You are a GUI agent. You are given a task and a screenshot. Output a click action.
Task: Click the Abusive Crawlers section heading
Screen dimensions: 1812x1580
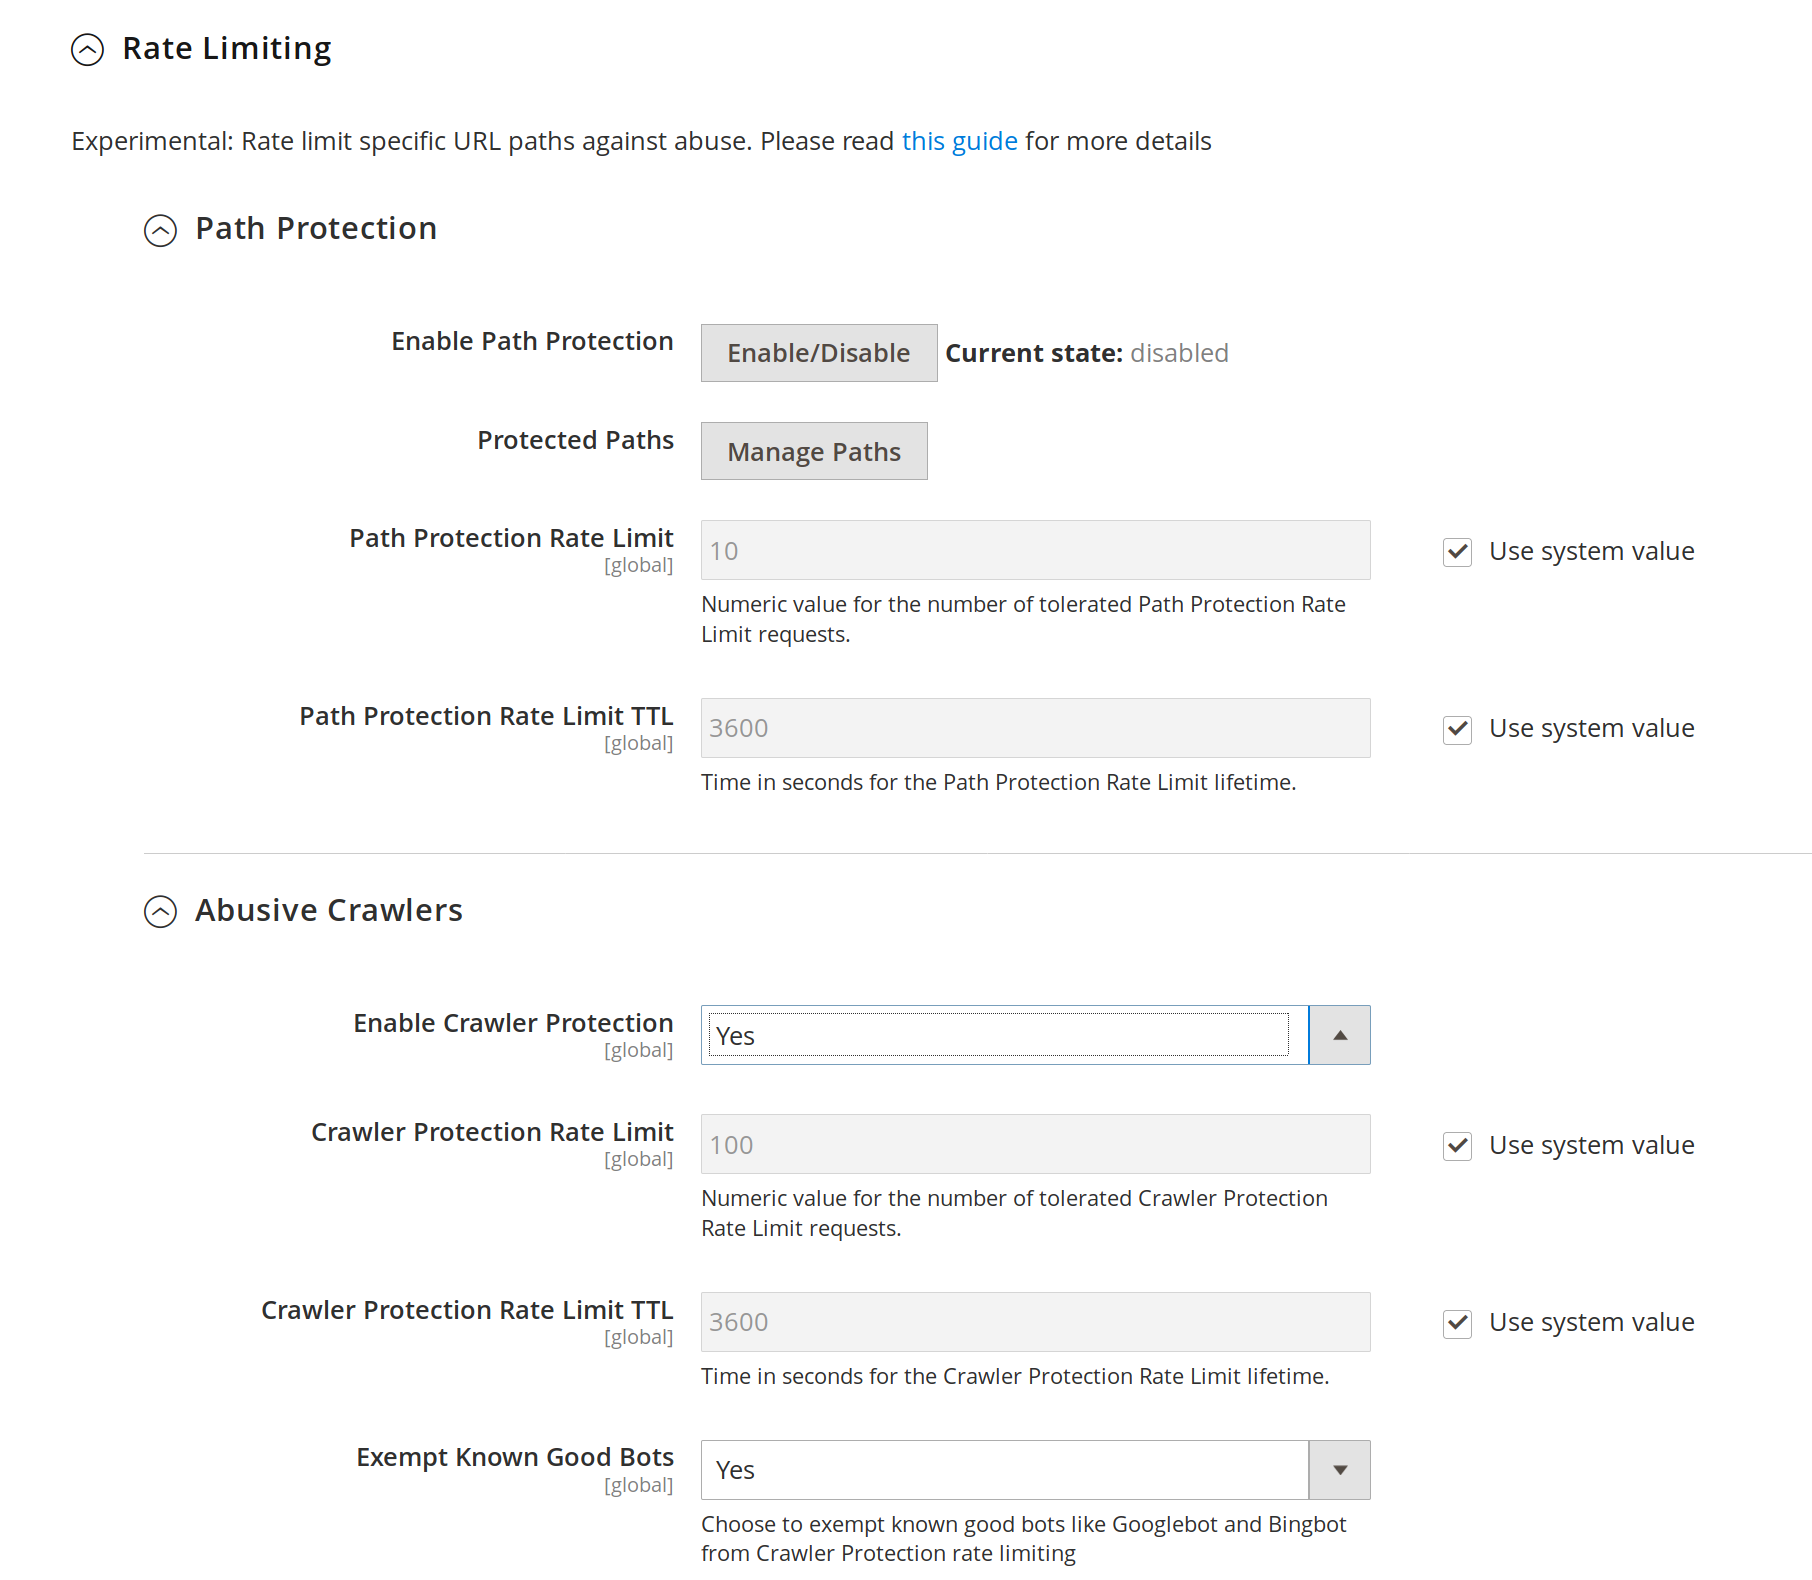point(328,911)
